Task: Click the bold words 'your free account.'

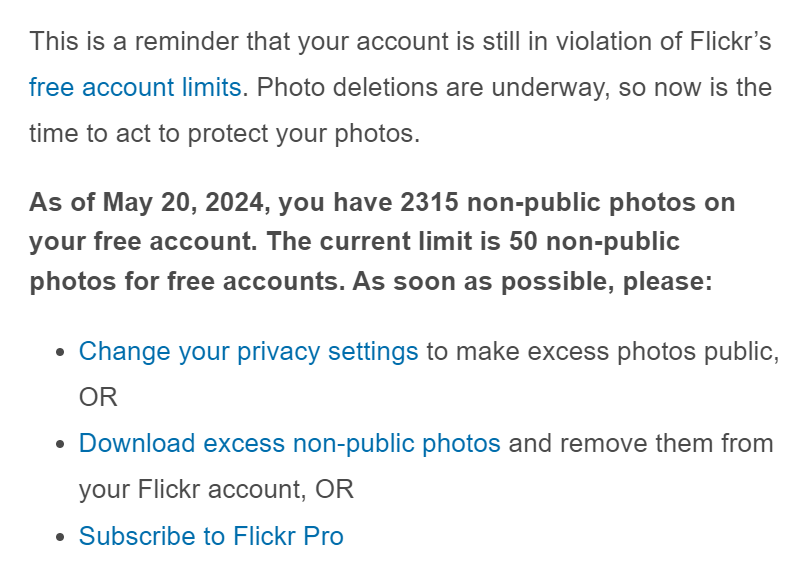Action: click(143, 242)
